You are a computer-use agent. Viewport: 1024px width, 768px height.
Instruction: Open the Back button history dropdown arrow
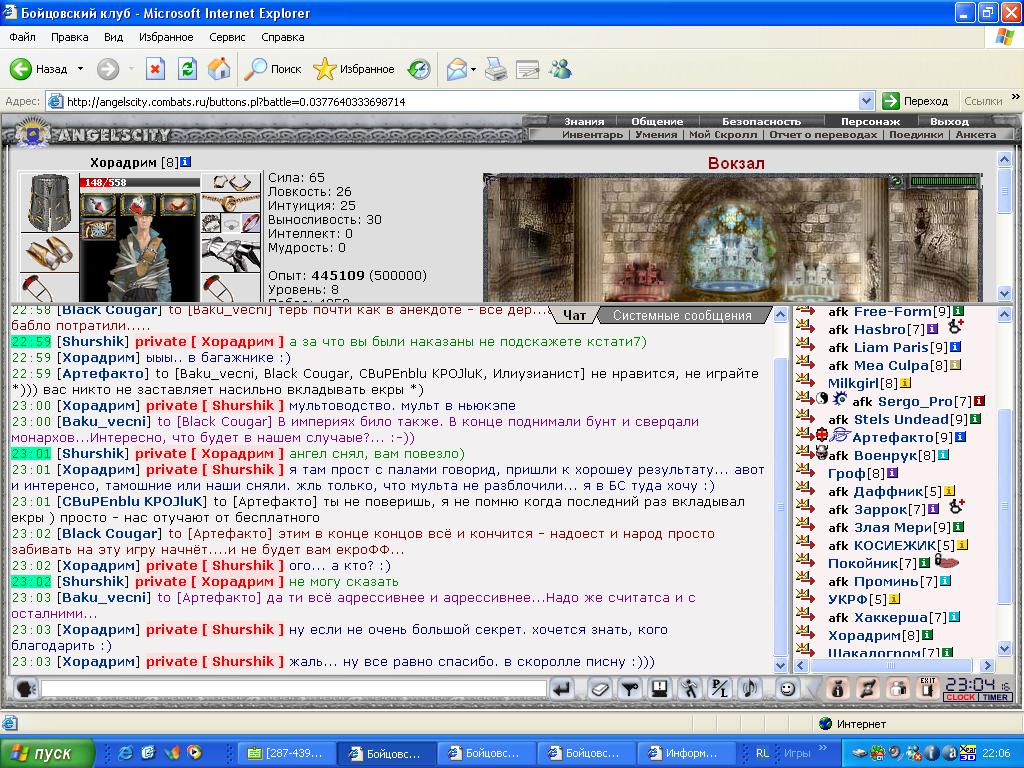coord(80,69)
